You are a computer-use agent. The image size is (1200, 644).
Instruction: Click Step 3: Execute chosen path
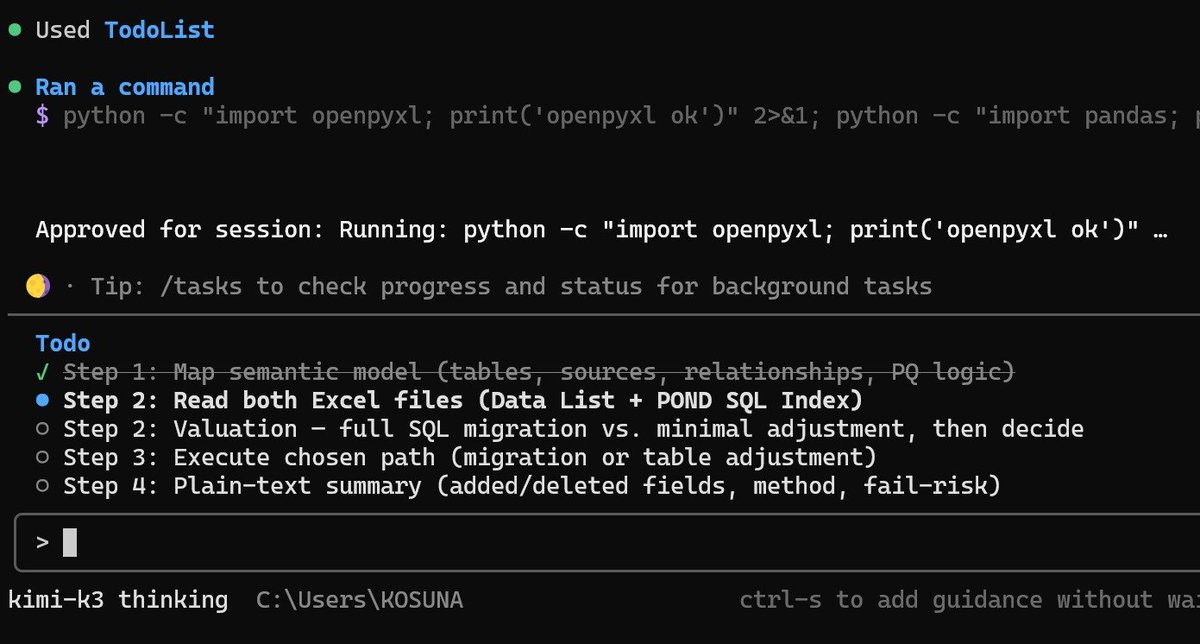[469, 458]
